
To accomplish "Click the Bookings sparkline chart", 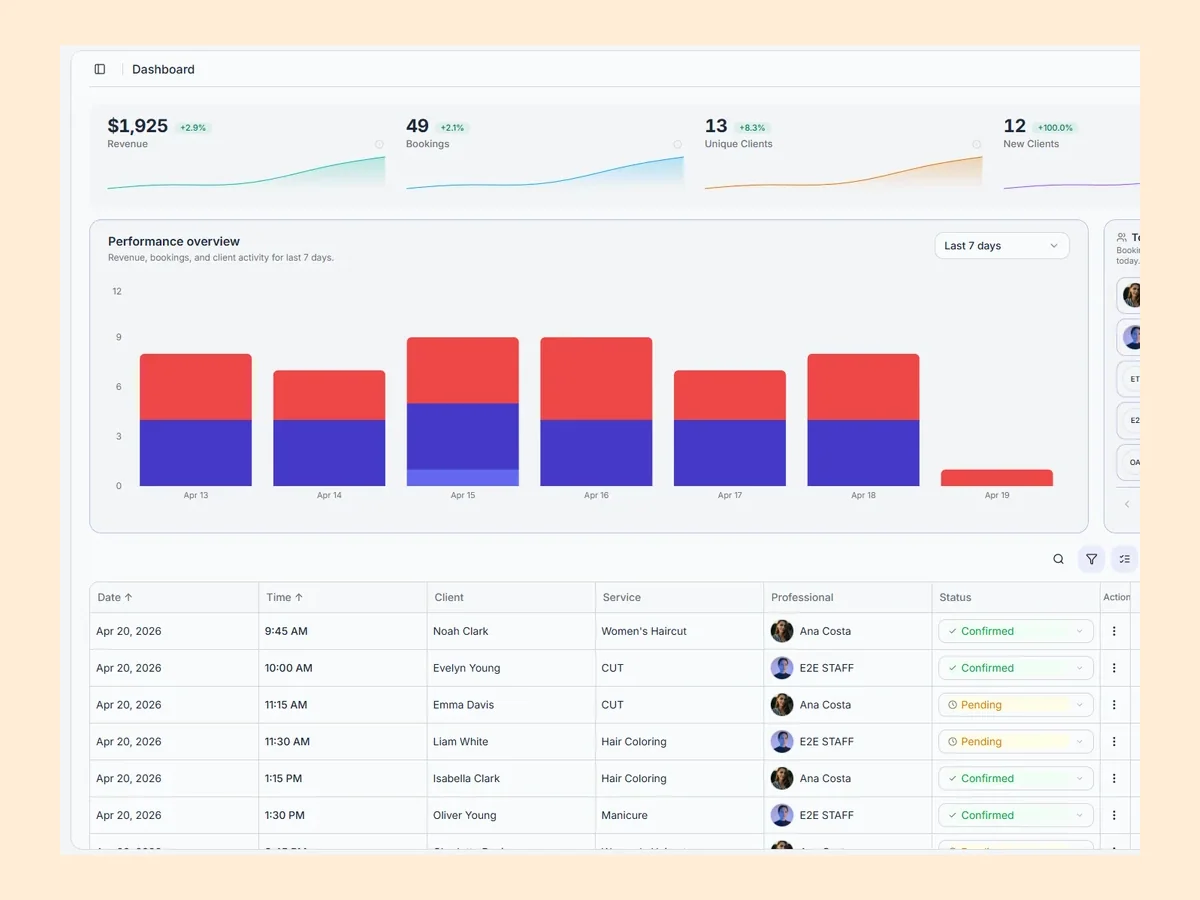I will 545,172.
